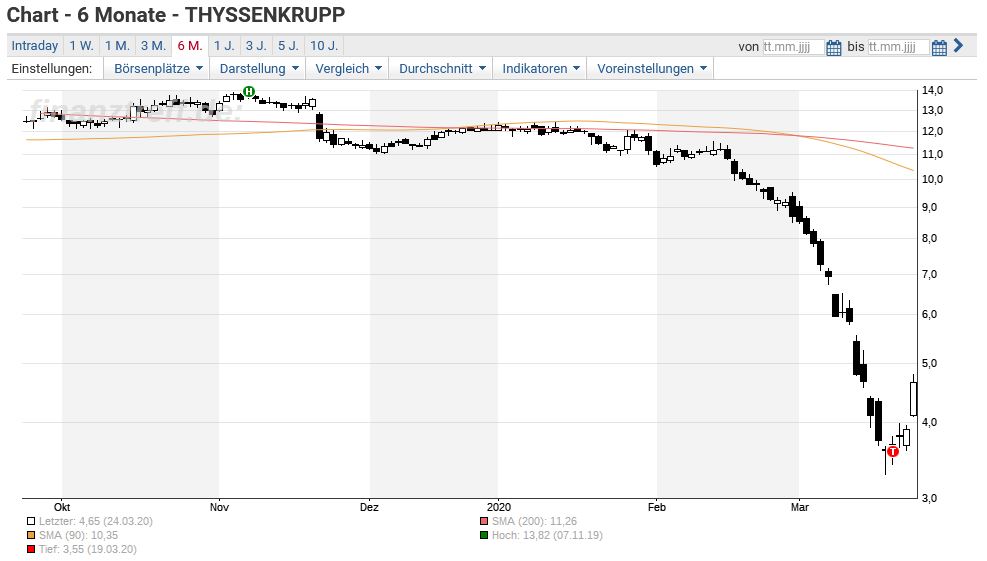Screen dimensions: 987x561
Task: Apply date range with the arrow button
Action: (x=959, y=45)
